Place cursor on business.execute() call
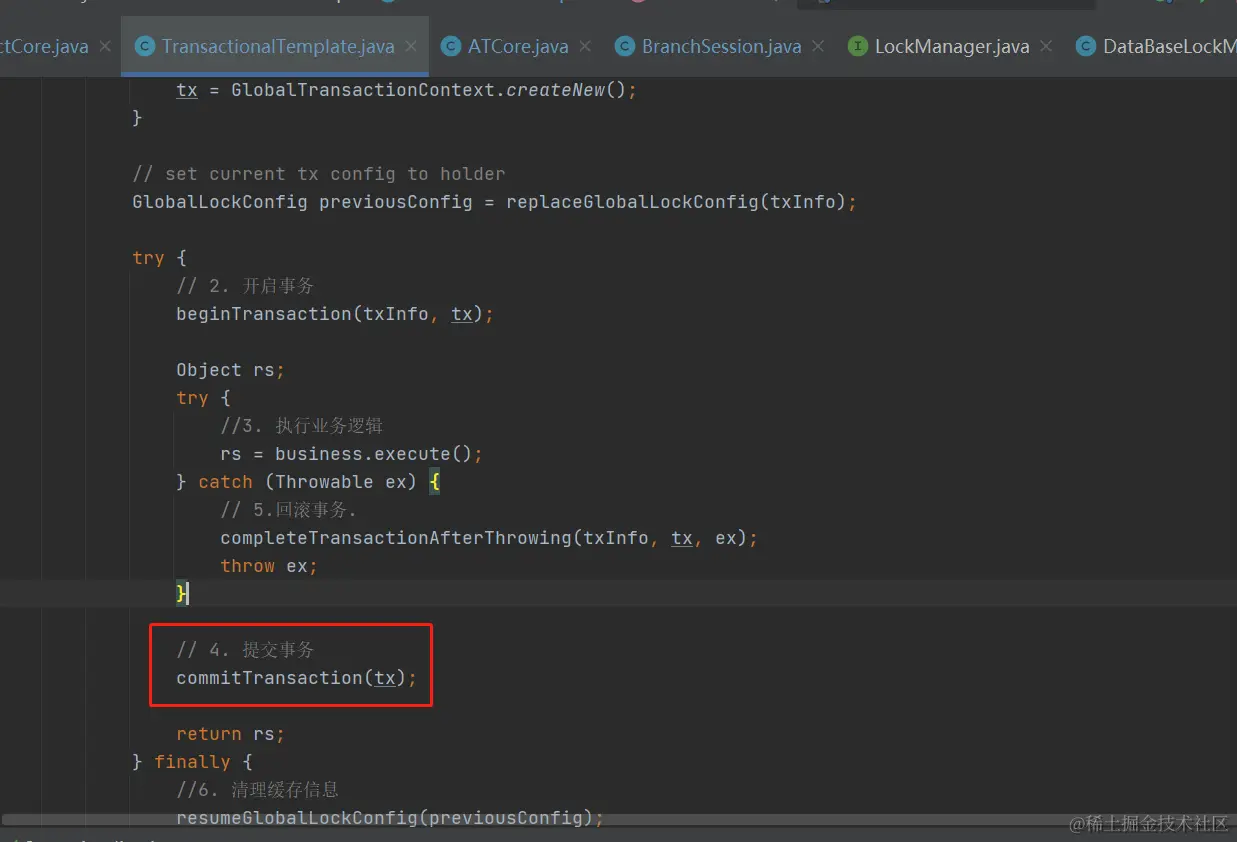Viewport: 1237px width, 842px height. tap(373, 454)
